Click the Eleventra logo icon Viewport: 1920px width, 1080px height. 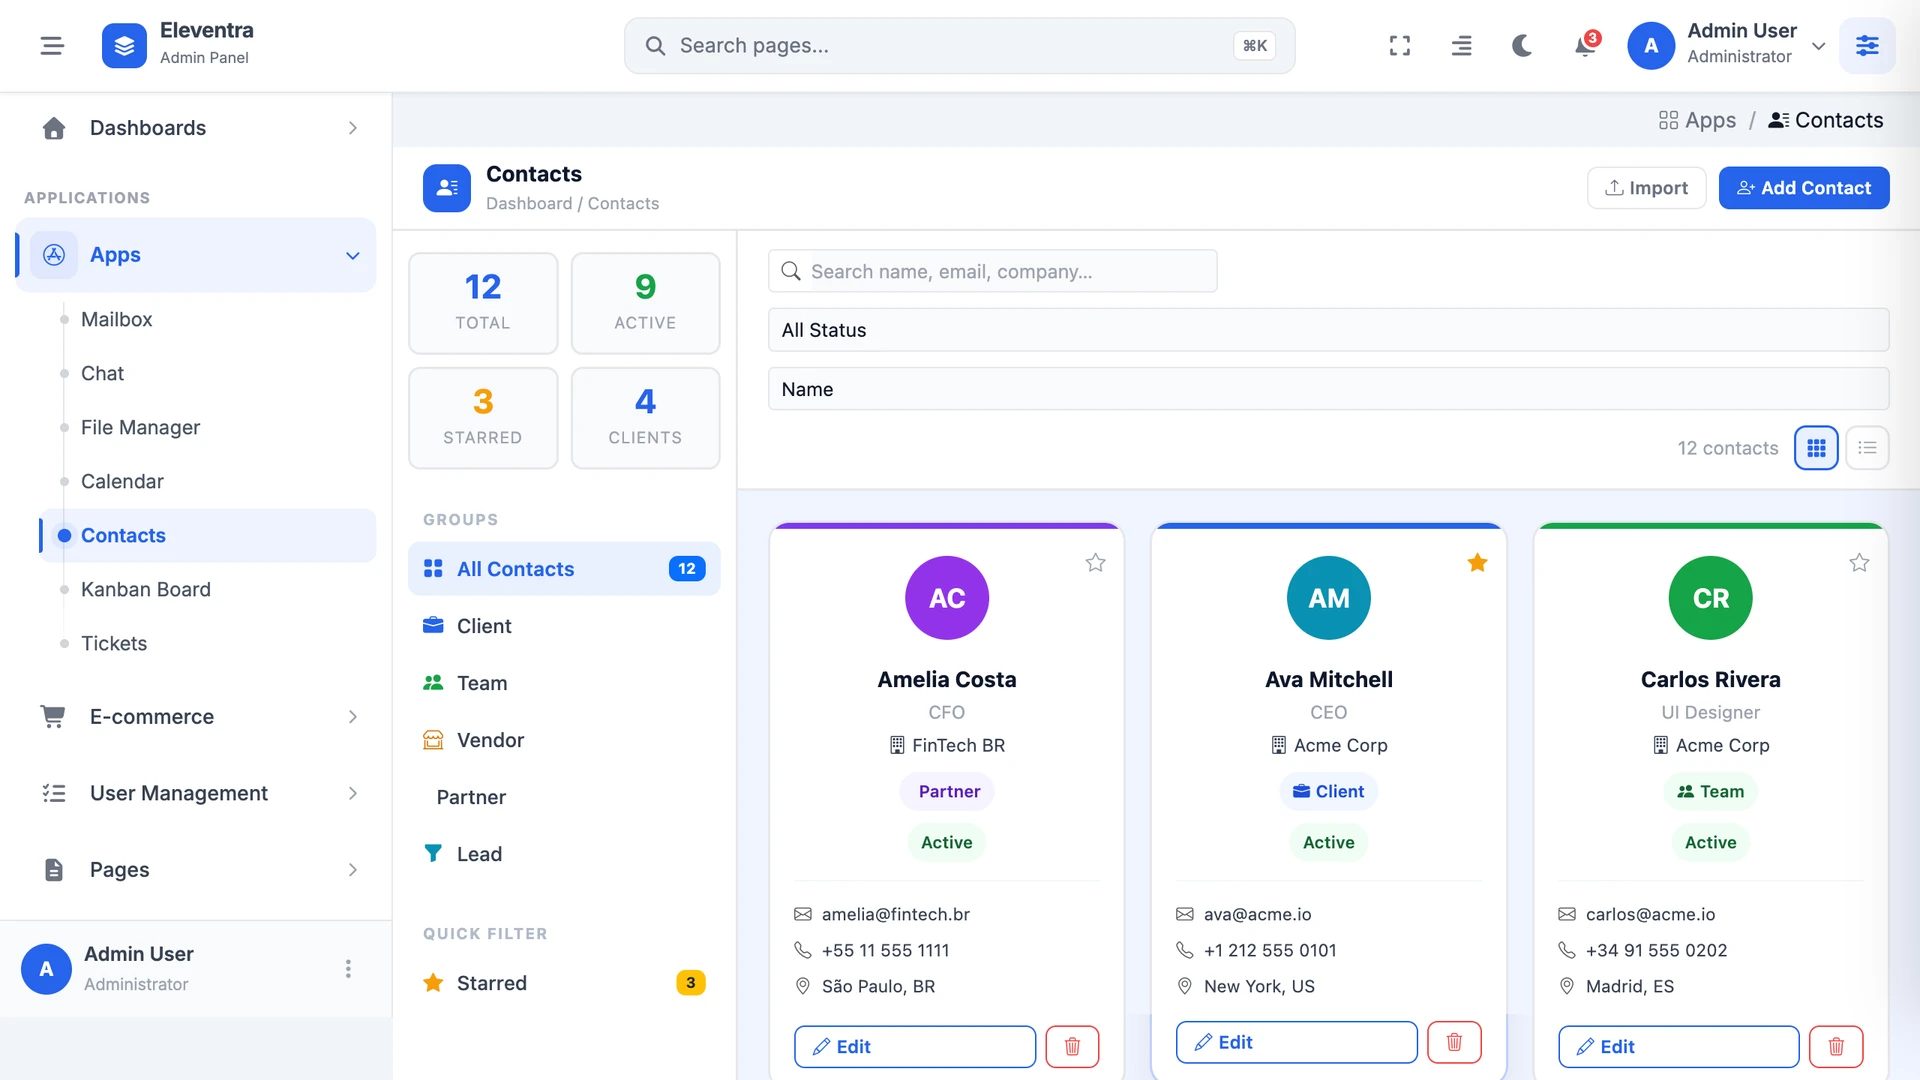124,46
